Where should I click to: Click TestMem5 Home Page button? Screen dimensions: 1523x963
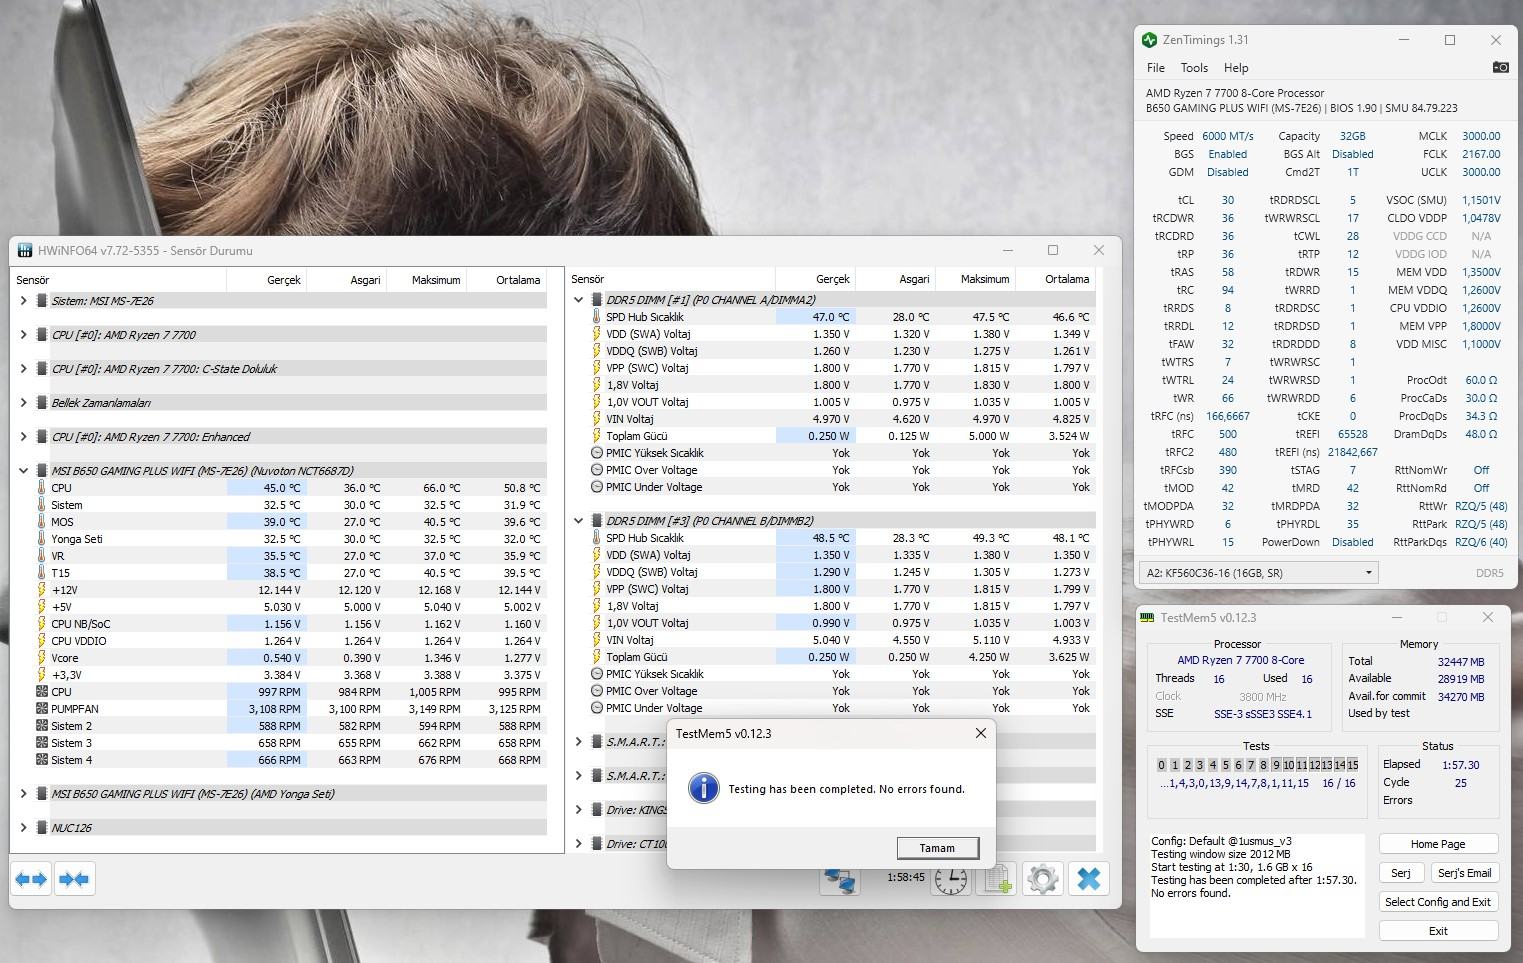(1438, 844)
